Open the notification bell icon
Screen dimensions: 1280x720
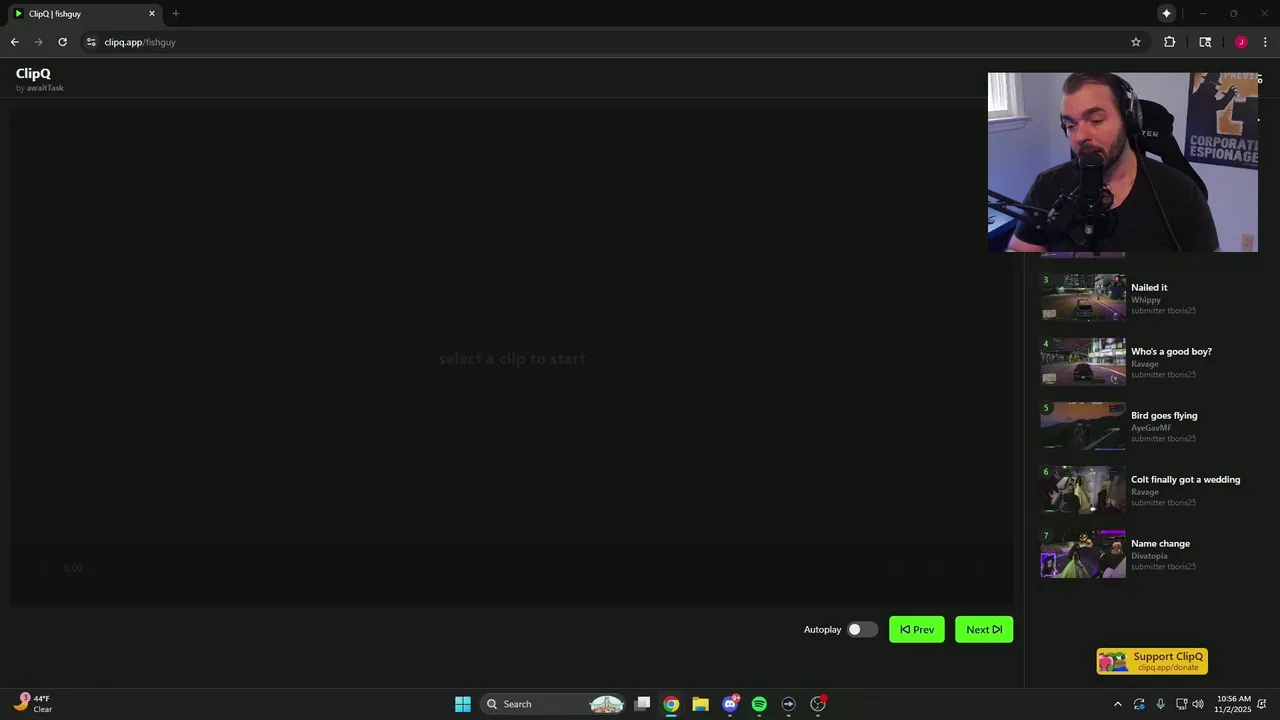coord(1263,704)
